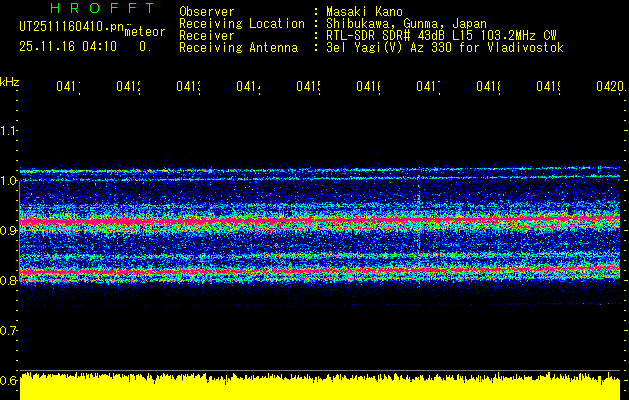Click the first time marker on the left
The height and width of the screenshot is (400, 629).
[x=68, y=88]
